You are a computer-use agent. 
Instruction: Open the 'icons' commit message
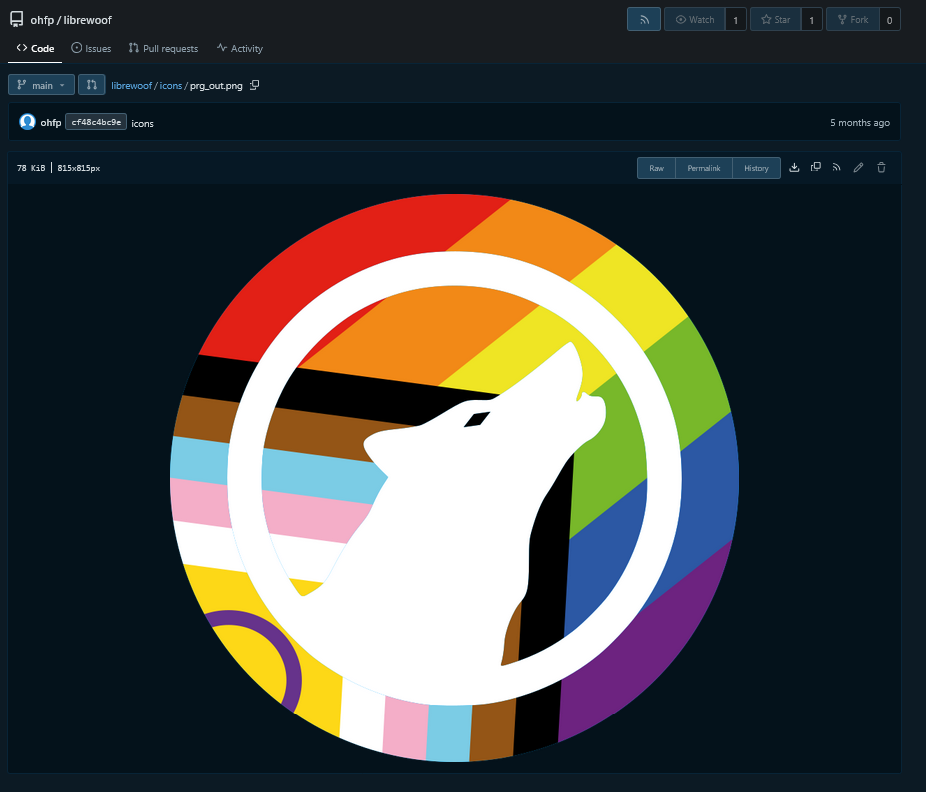tap(142, 123)
